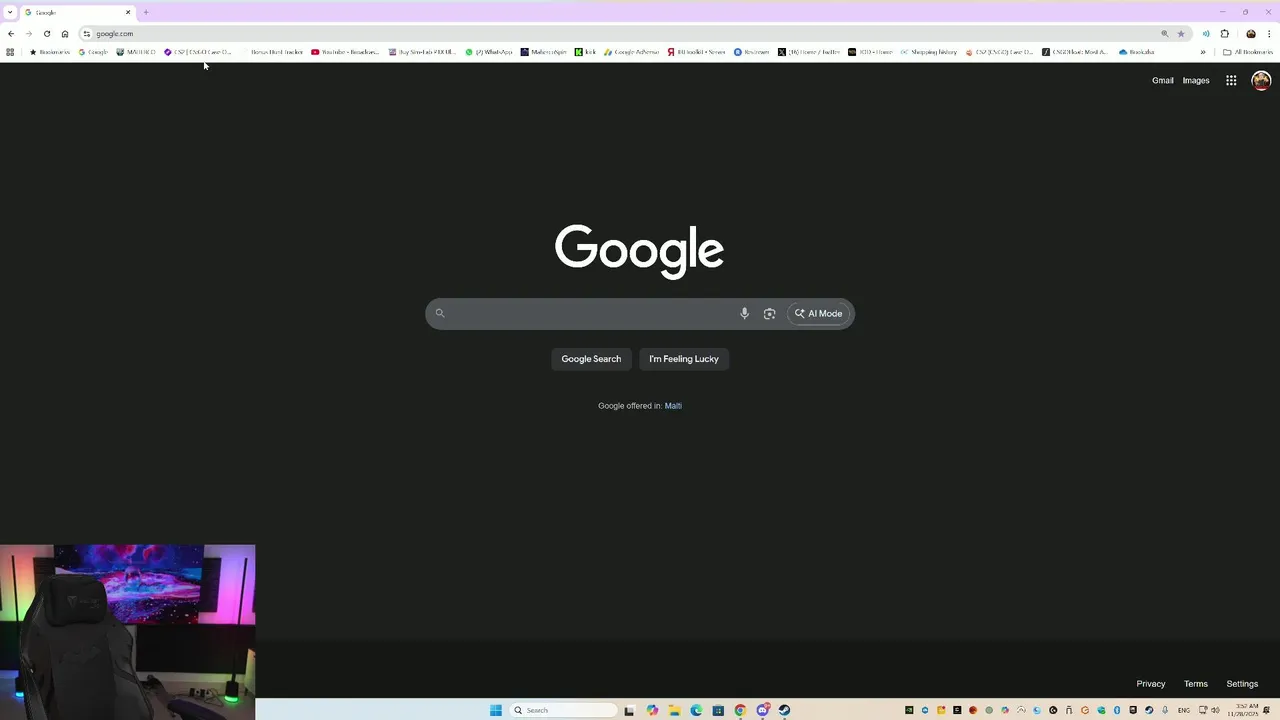
Task: Open Google Account avatar
Action: point(1261,80)
